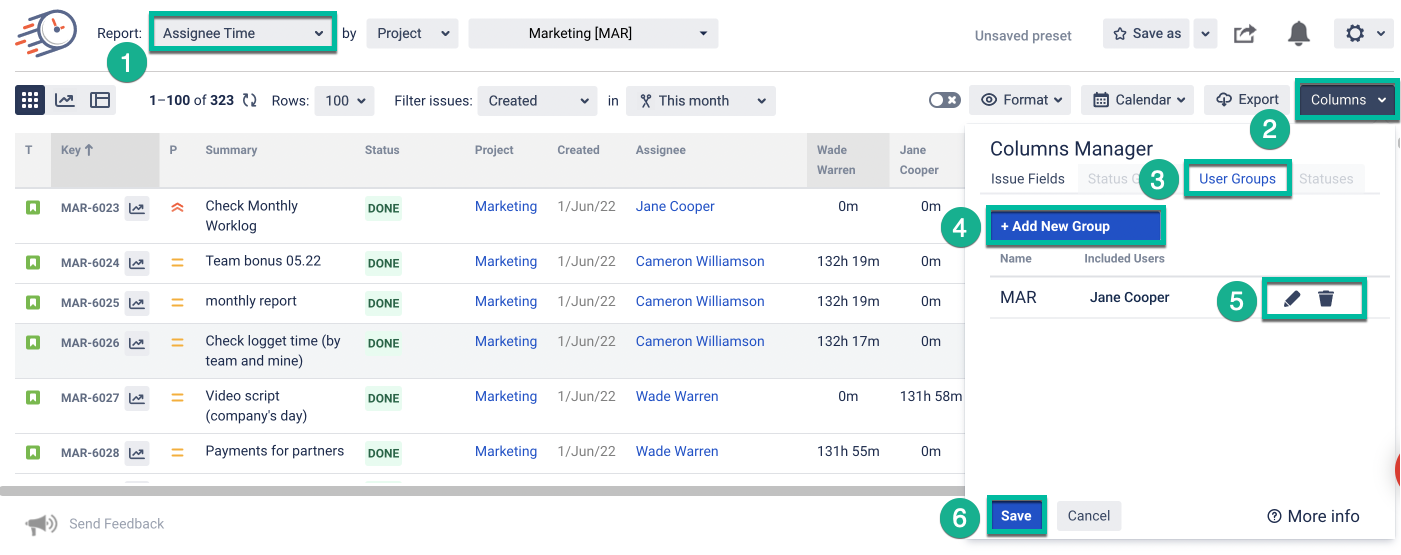Open the Filter issues Created dropdown

537,100
